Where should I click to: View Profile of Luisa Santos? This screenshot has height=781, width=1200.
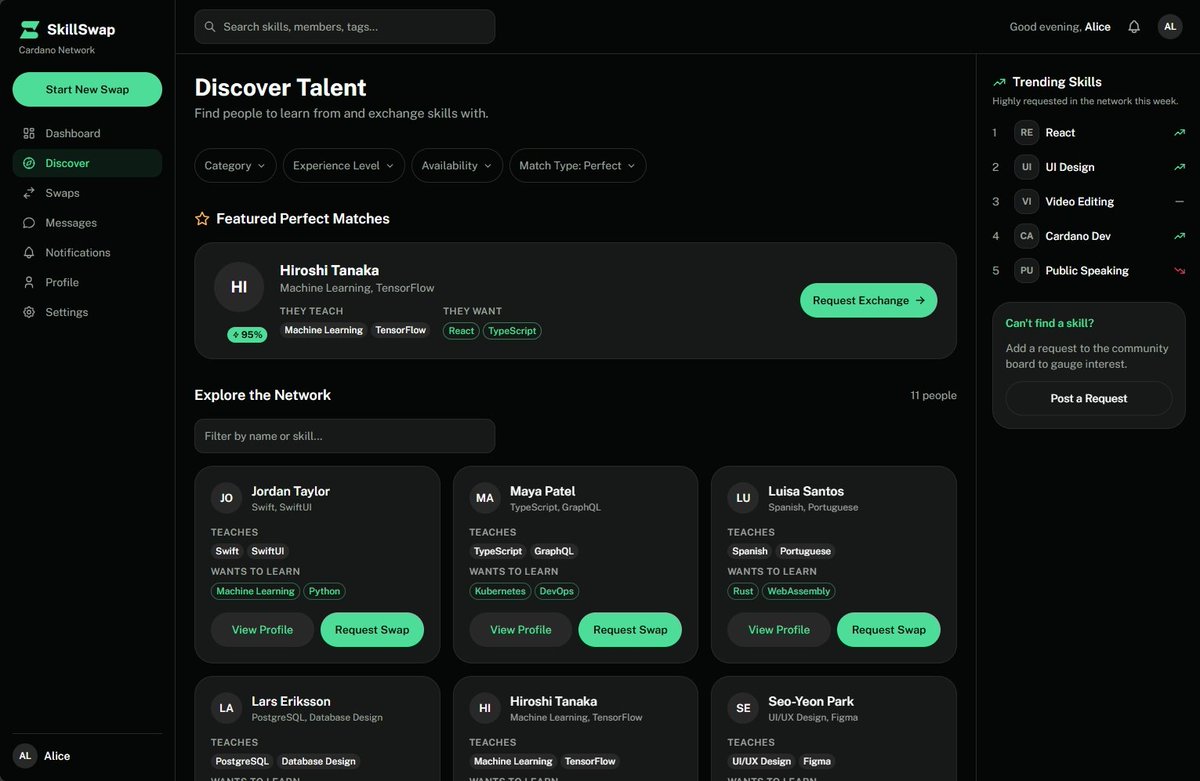[779, 630]
